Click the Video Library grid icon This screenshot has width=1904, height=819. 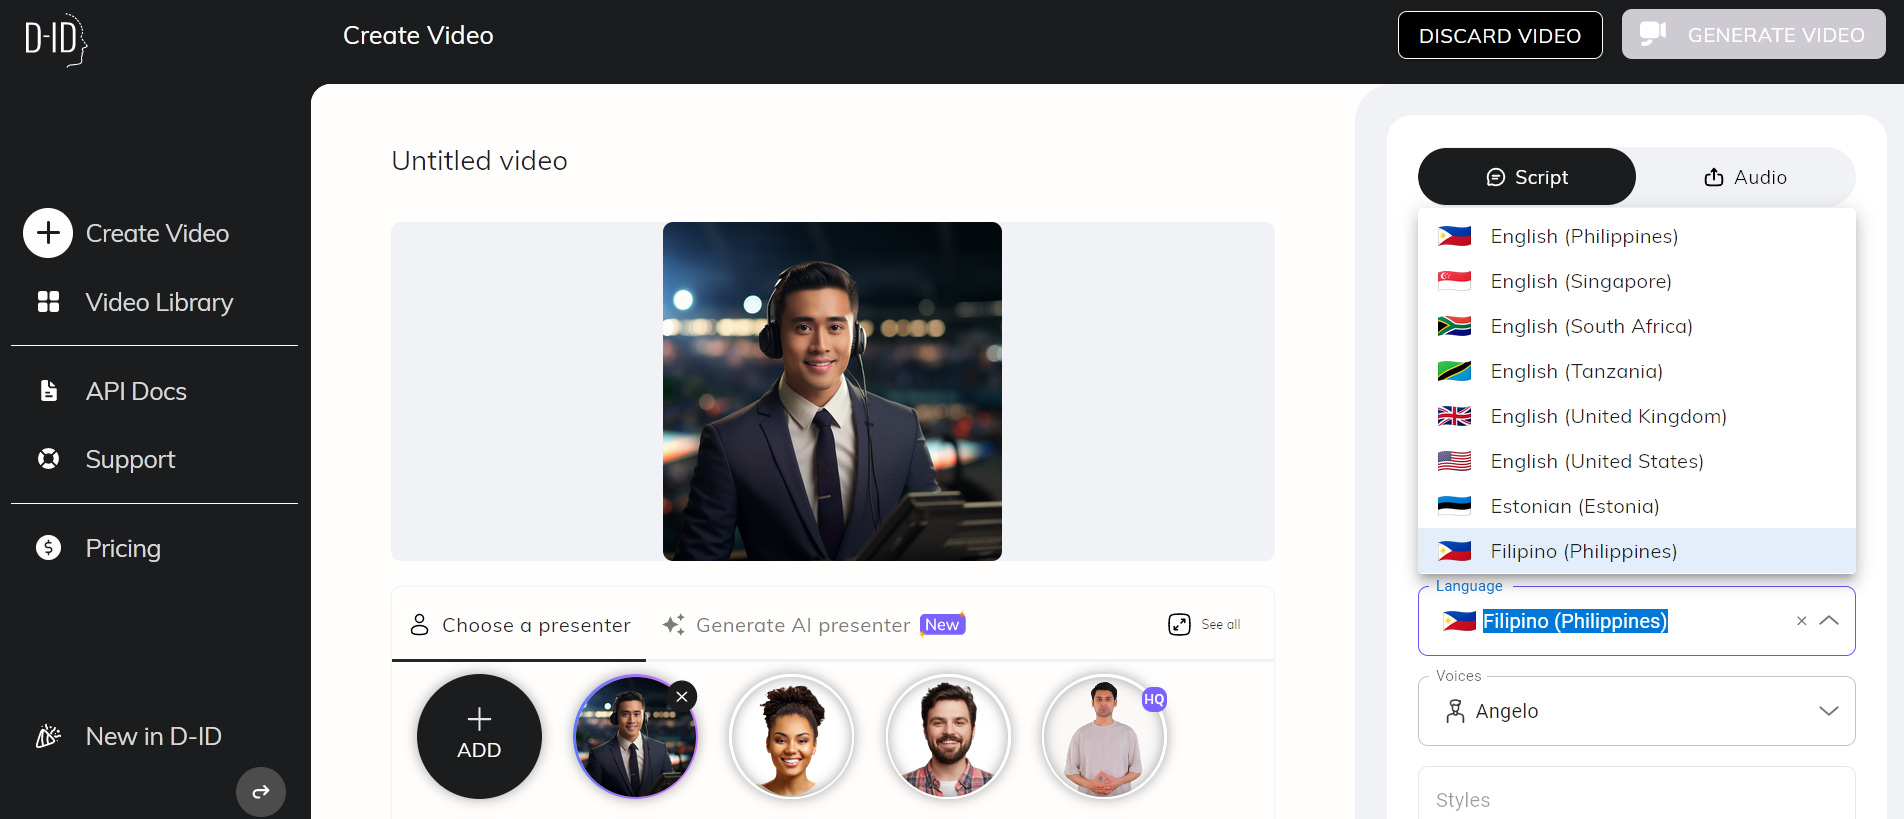pyautogui.click(x=48, y=302)
